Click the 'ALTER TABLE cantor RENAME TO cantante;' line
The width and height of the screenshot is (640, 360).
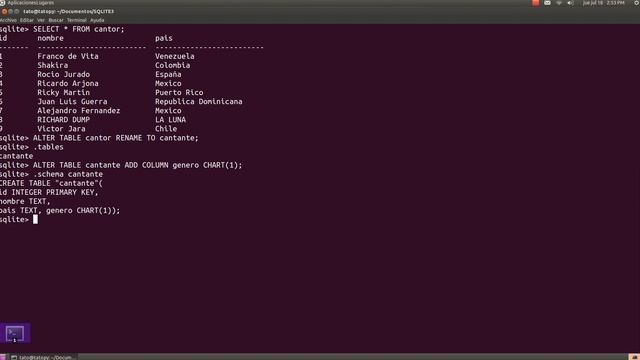point(116,138)
